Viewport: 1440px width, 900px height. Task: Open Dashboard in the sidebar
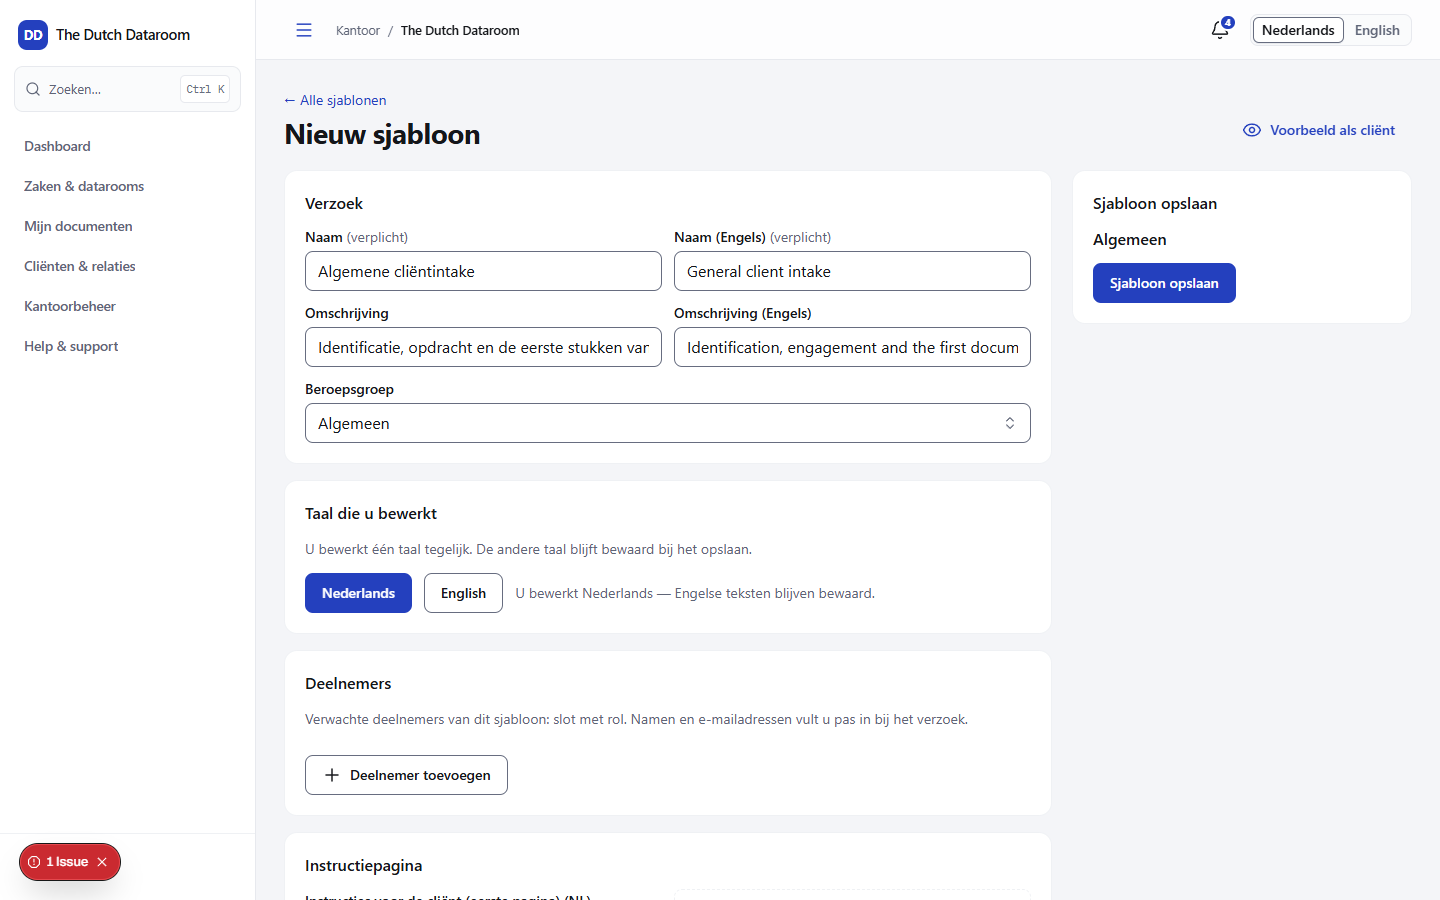click(57, 146)
